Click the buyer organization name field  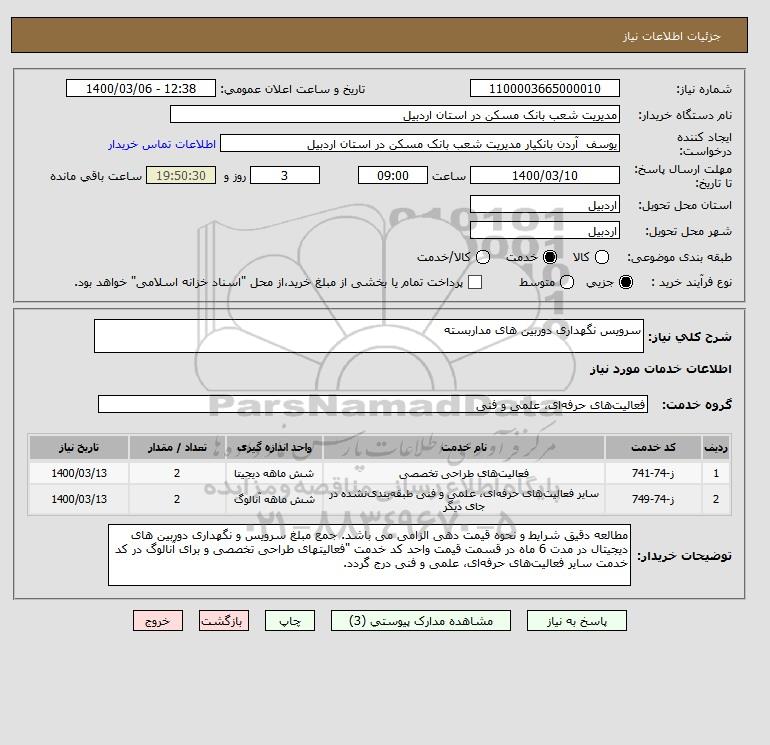pyautogui.click(x=395, y=114)
